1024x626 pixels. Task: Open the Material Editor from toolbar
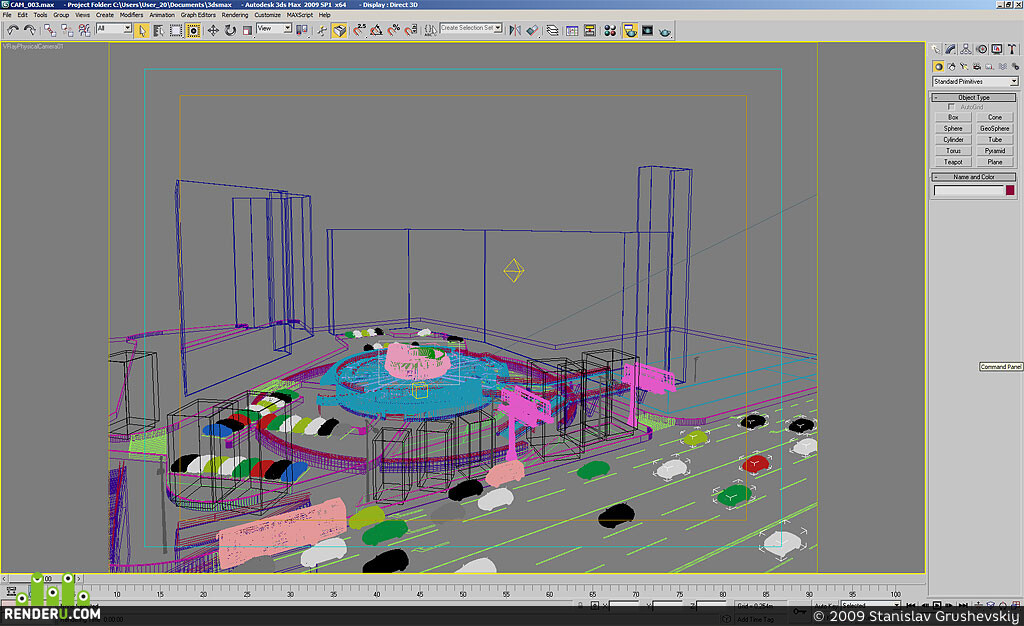[610, 31]
